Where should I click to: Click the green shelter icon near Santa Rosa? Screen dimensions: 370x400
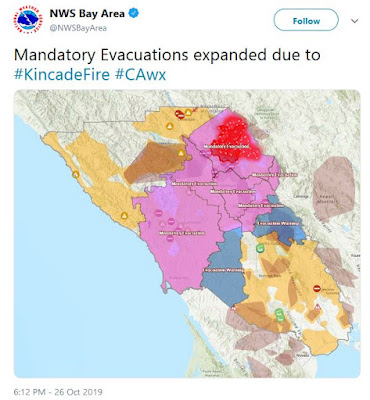click(260, 248)
